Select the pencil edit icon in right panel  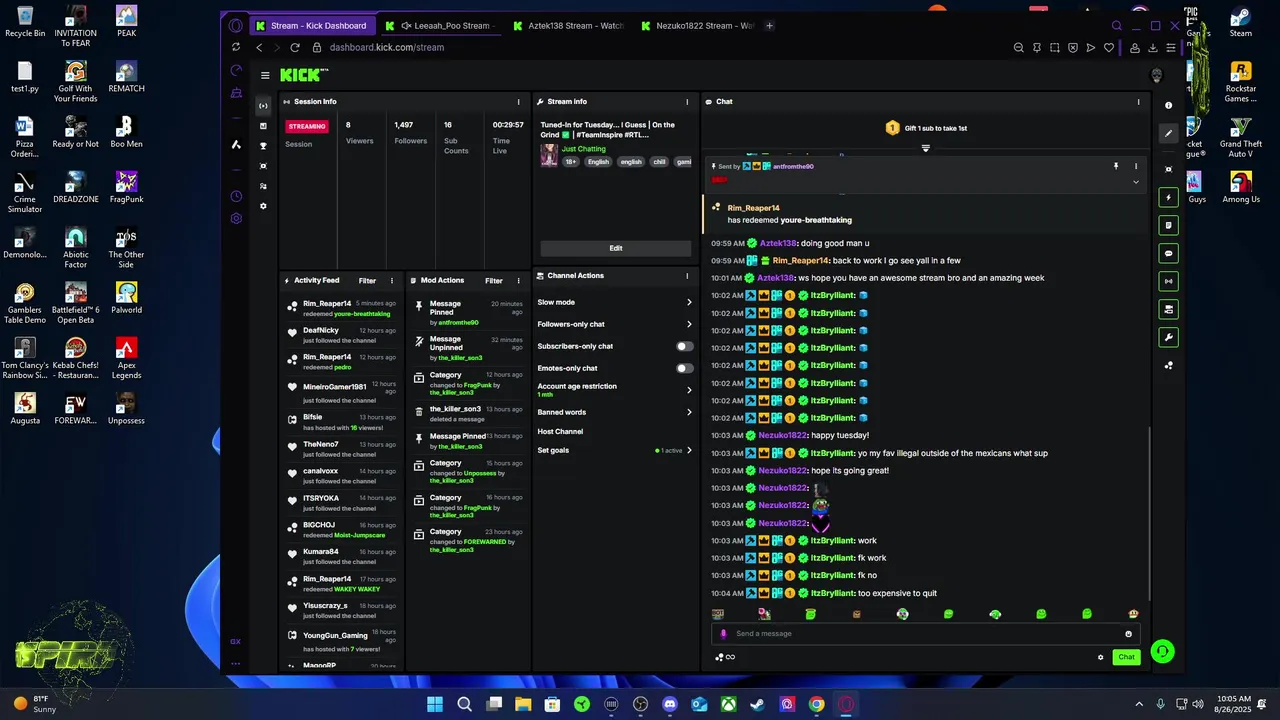pyautogui.click(x=1168, y=132)
